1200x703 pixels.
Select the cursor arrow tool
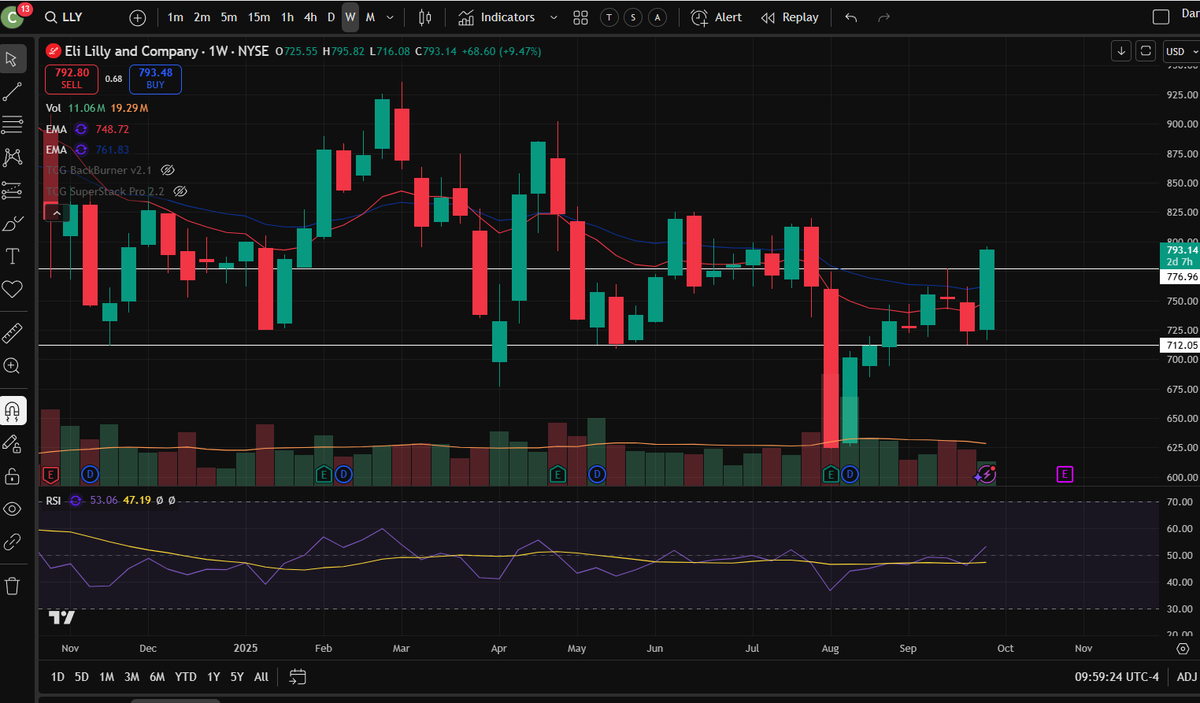tap(13, 60)
